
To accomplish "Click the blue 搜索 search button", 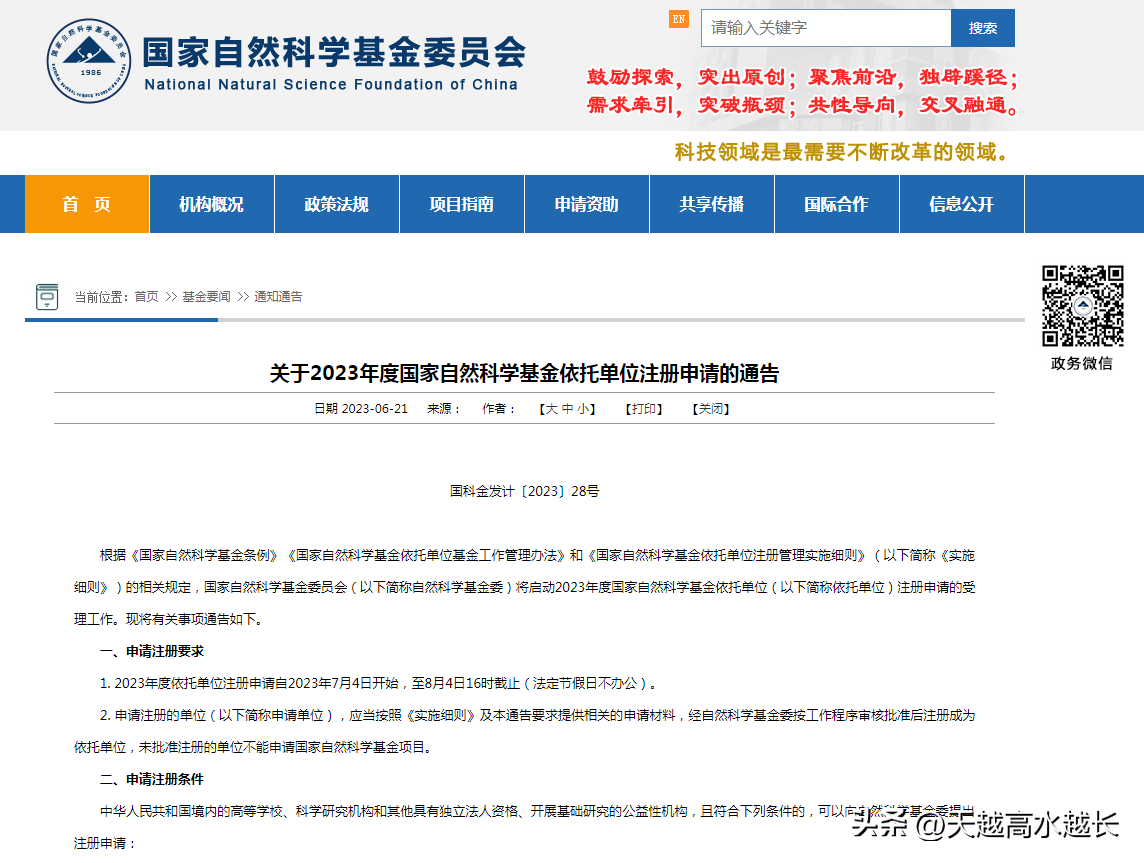I will [x=983, y=28].
